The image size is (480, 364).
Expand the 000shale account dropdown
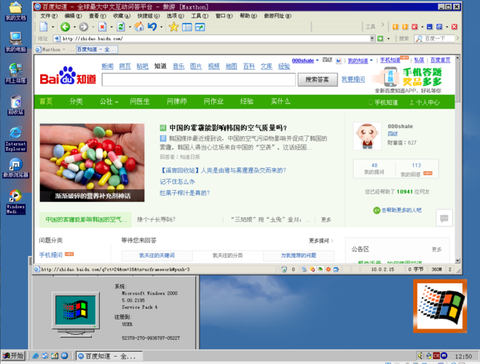(317, 60)
